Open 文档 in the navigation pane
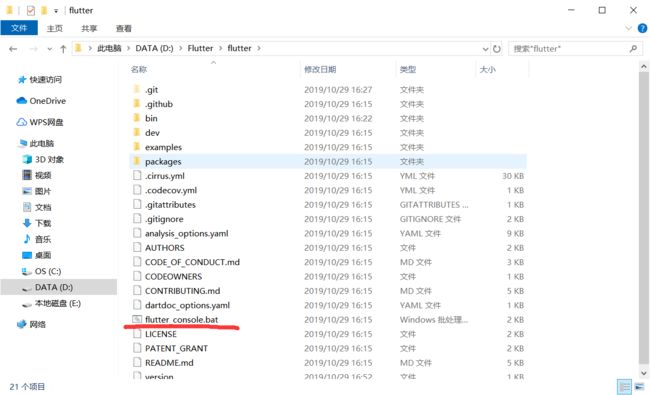This screenshot has width=650, height=395. click(x=43, y=207)
